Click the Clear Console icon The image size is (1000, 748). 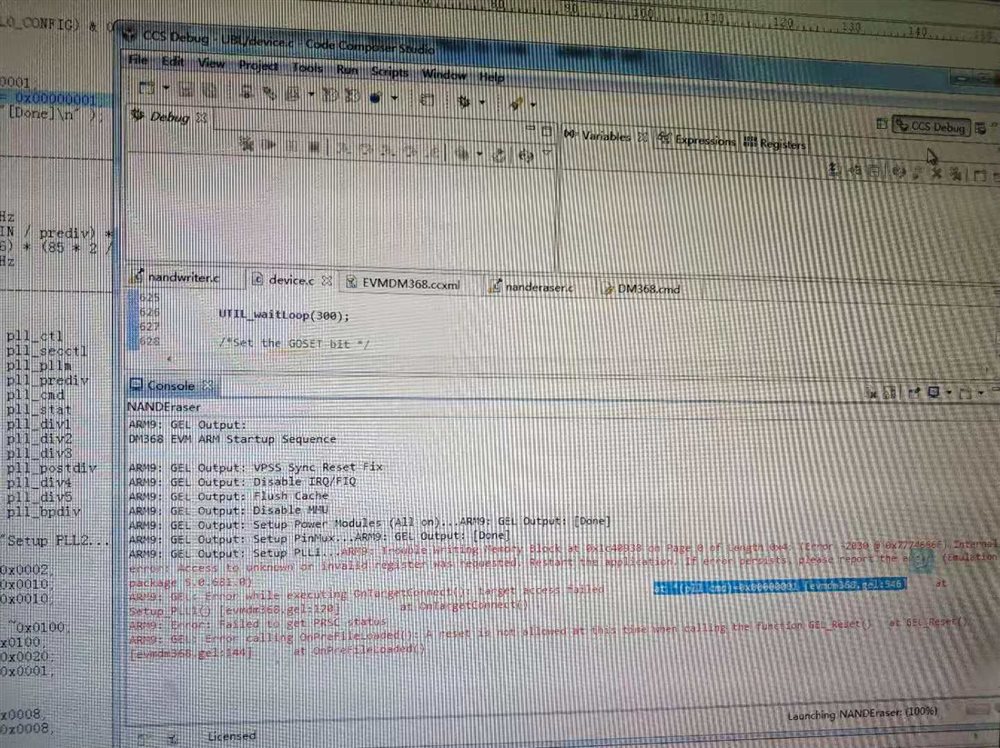point(872,393)
